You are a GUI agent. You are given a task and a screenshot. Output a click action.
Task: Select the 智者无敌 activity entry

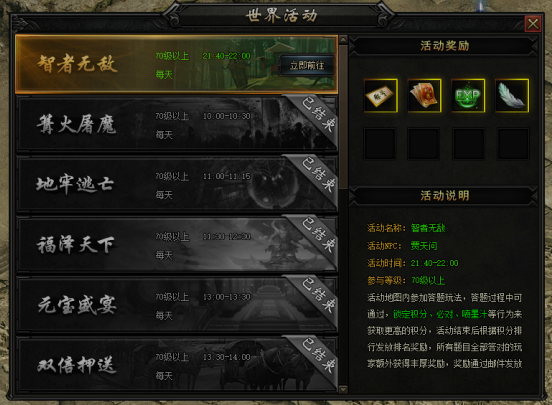pyautogui.click(x=176, y=64)
